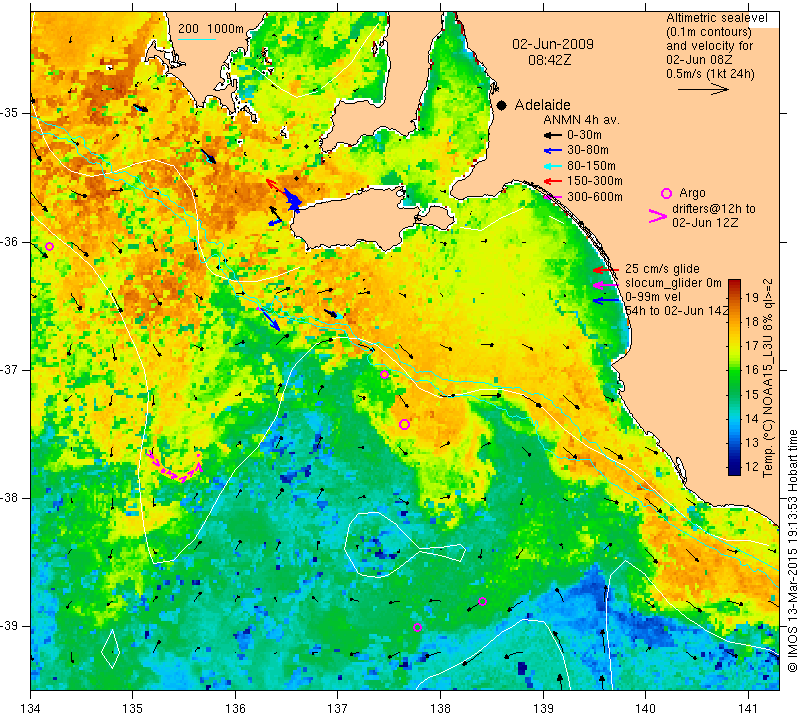Click the dark red top of temperature colorbar

tap(734, 283)
